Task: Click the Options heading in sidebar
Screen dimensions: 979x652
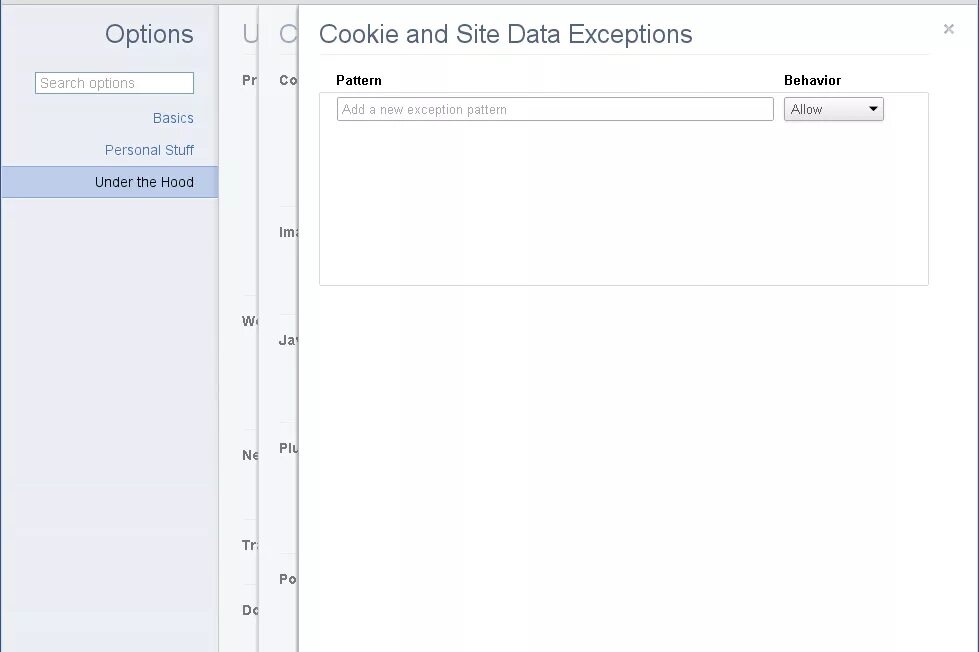Action: pos(149,34)
